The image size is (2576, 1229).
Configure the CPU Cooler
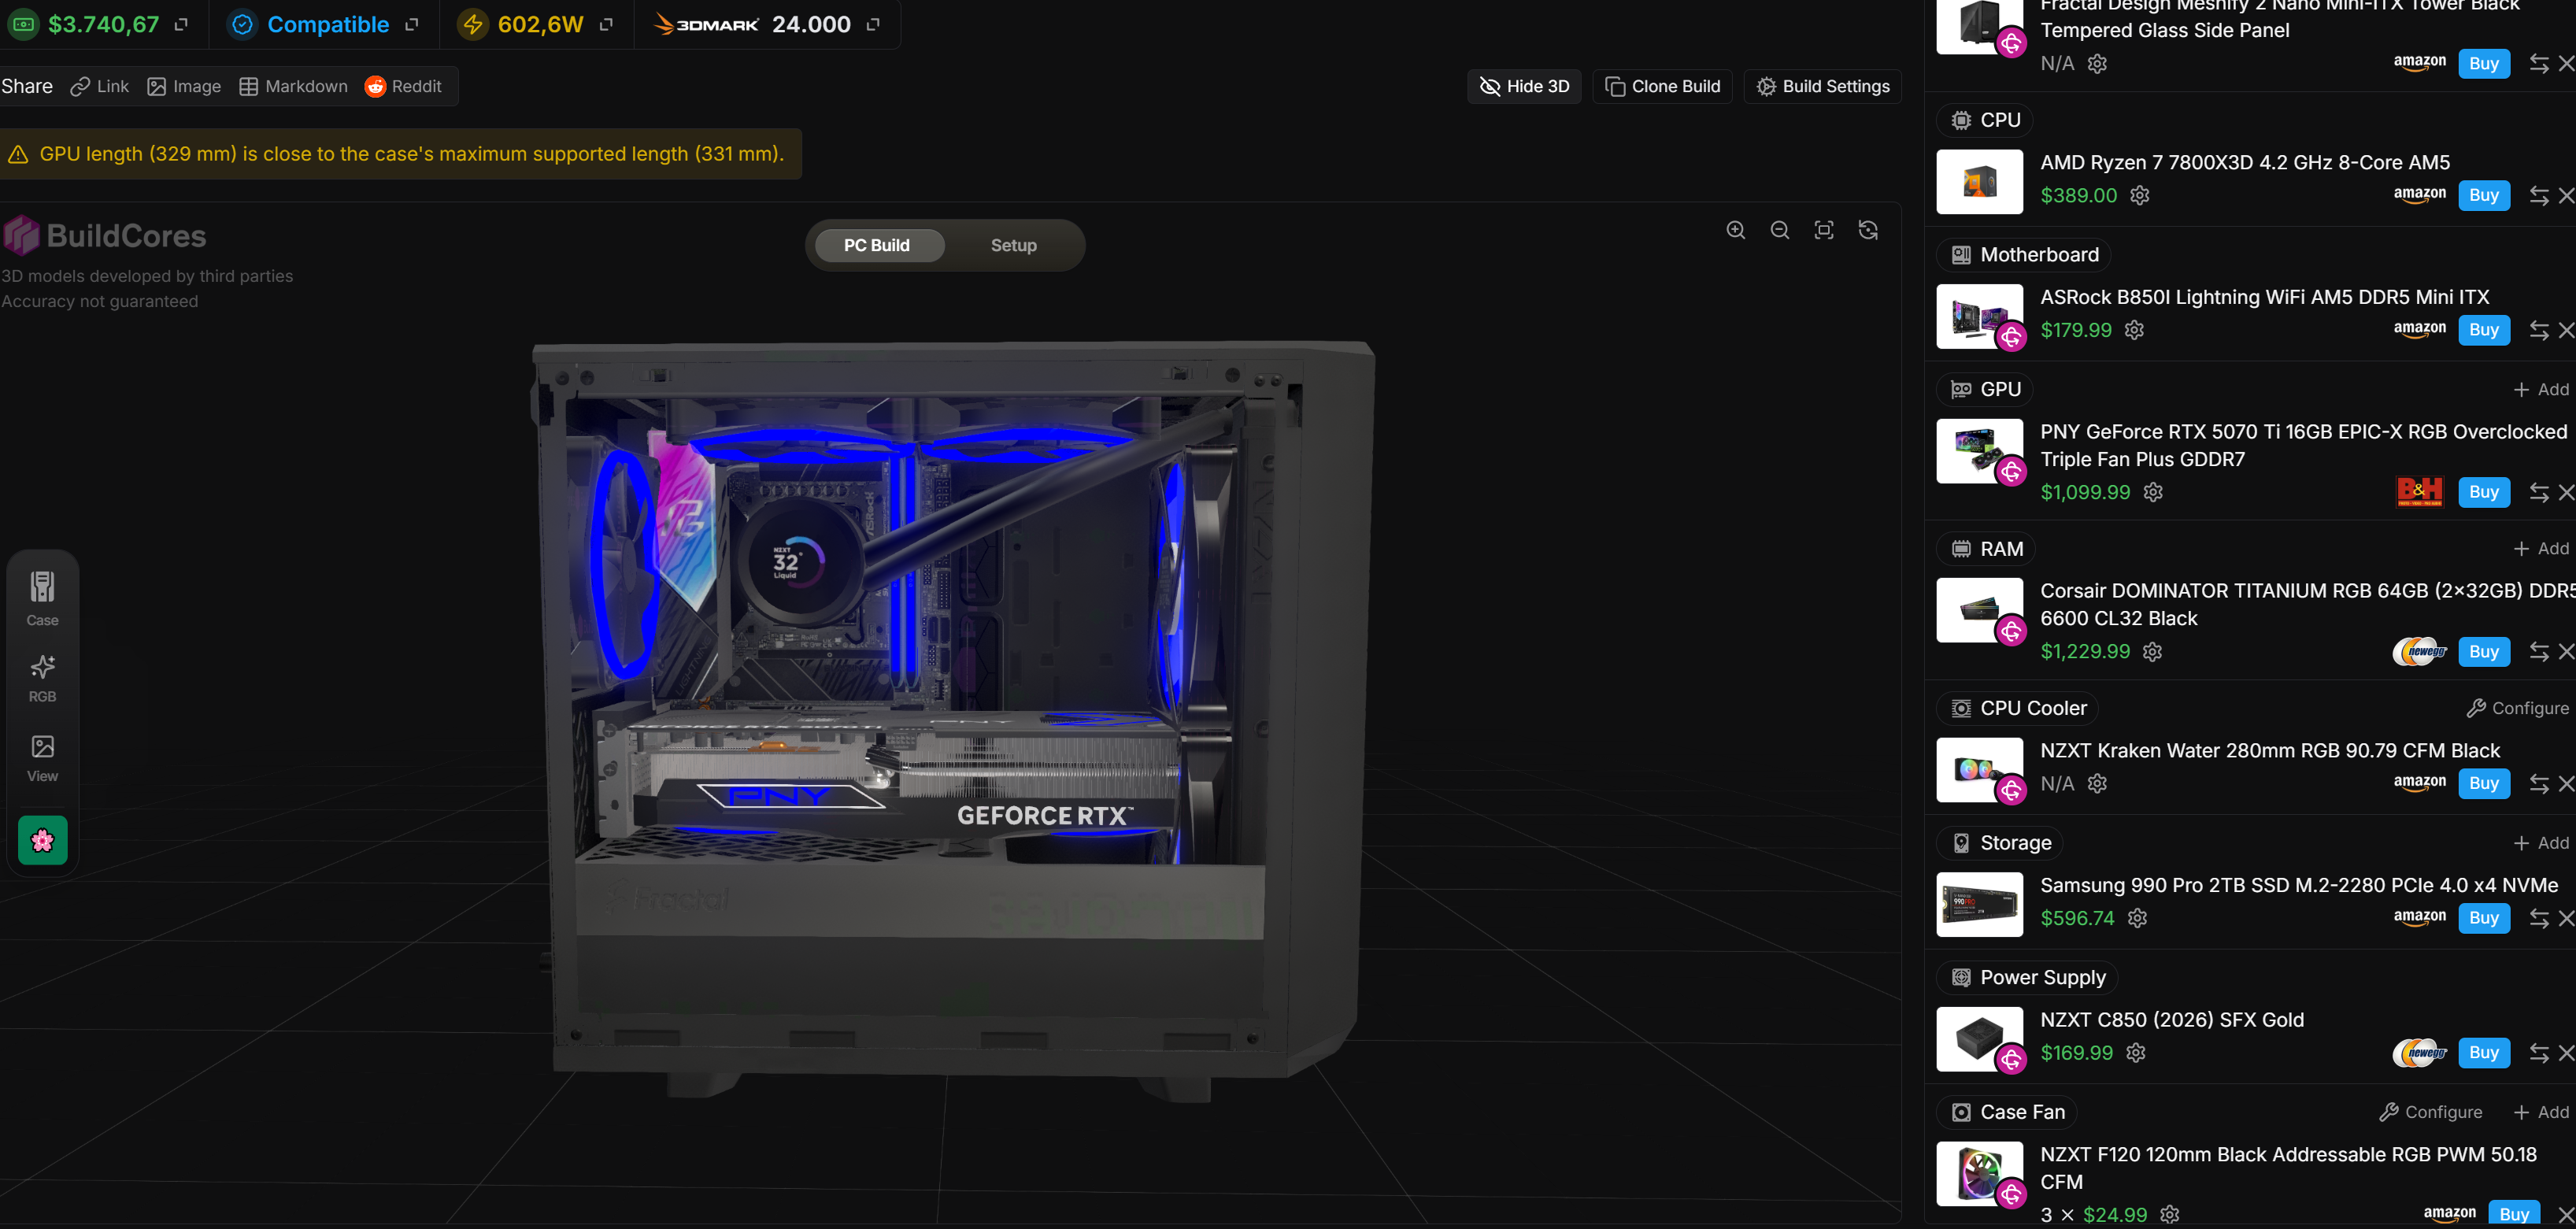(2517, 708)
